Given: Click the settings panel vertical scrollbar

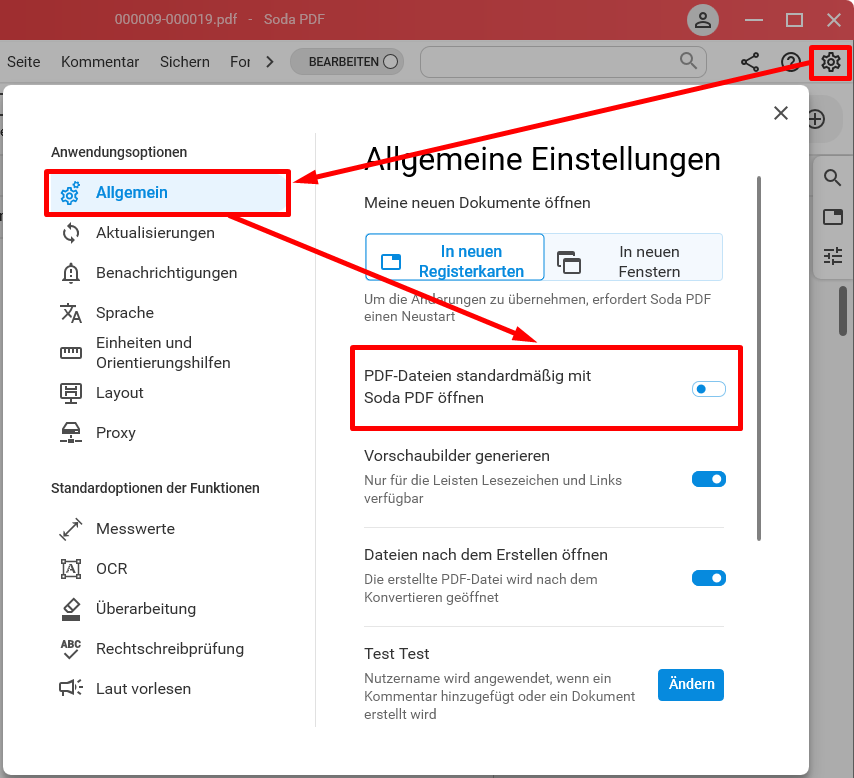Looking at the screenshot, I should click(759, 358).
